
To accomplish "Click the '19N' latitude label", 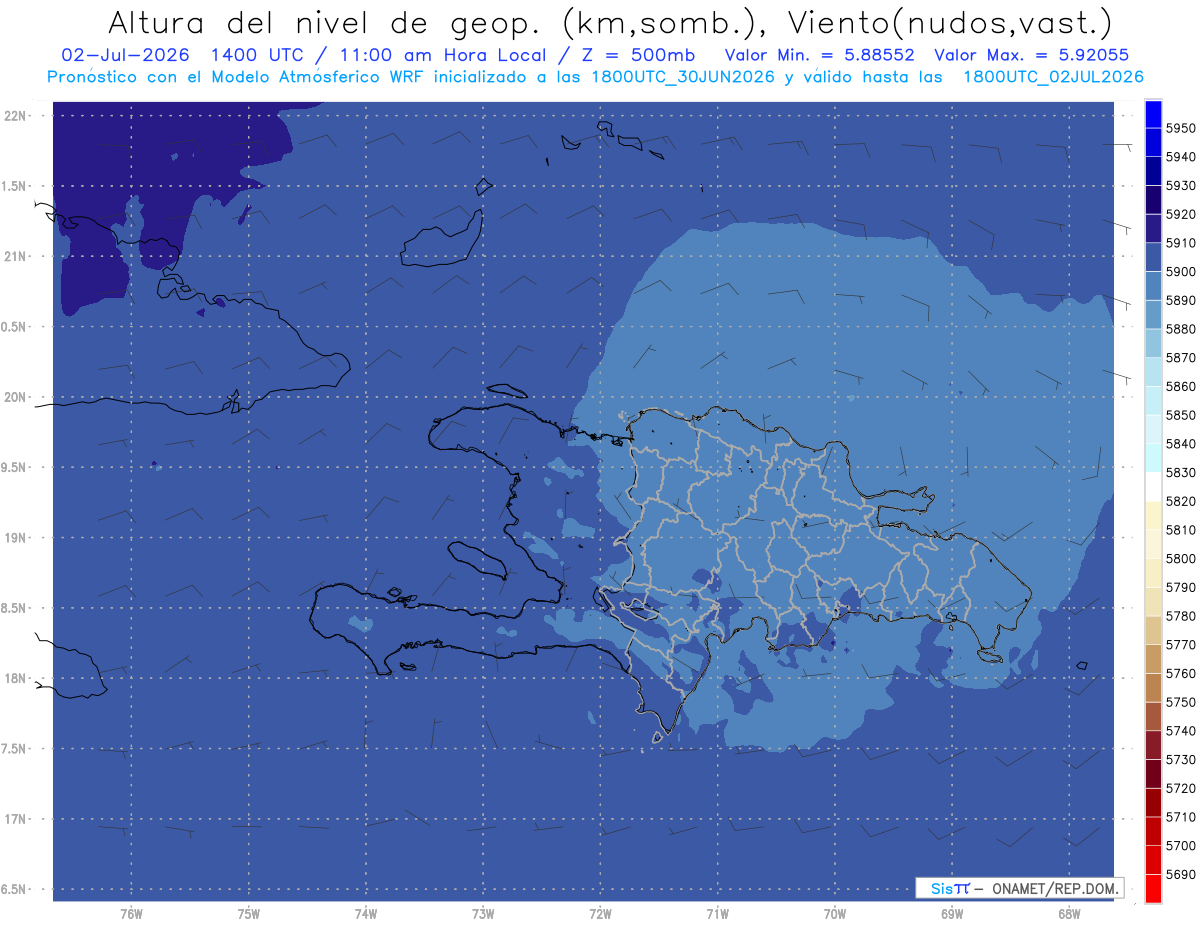I will coord(15,538).
